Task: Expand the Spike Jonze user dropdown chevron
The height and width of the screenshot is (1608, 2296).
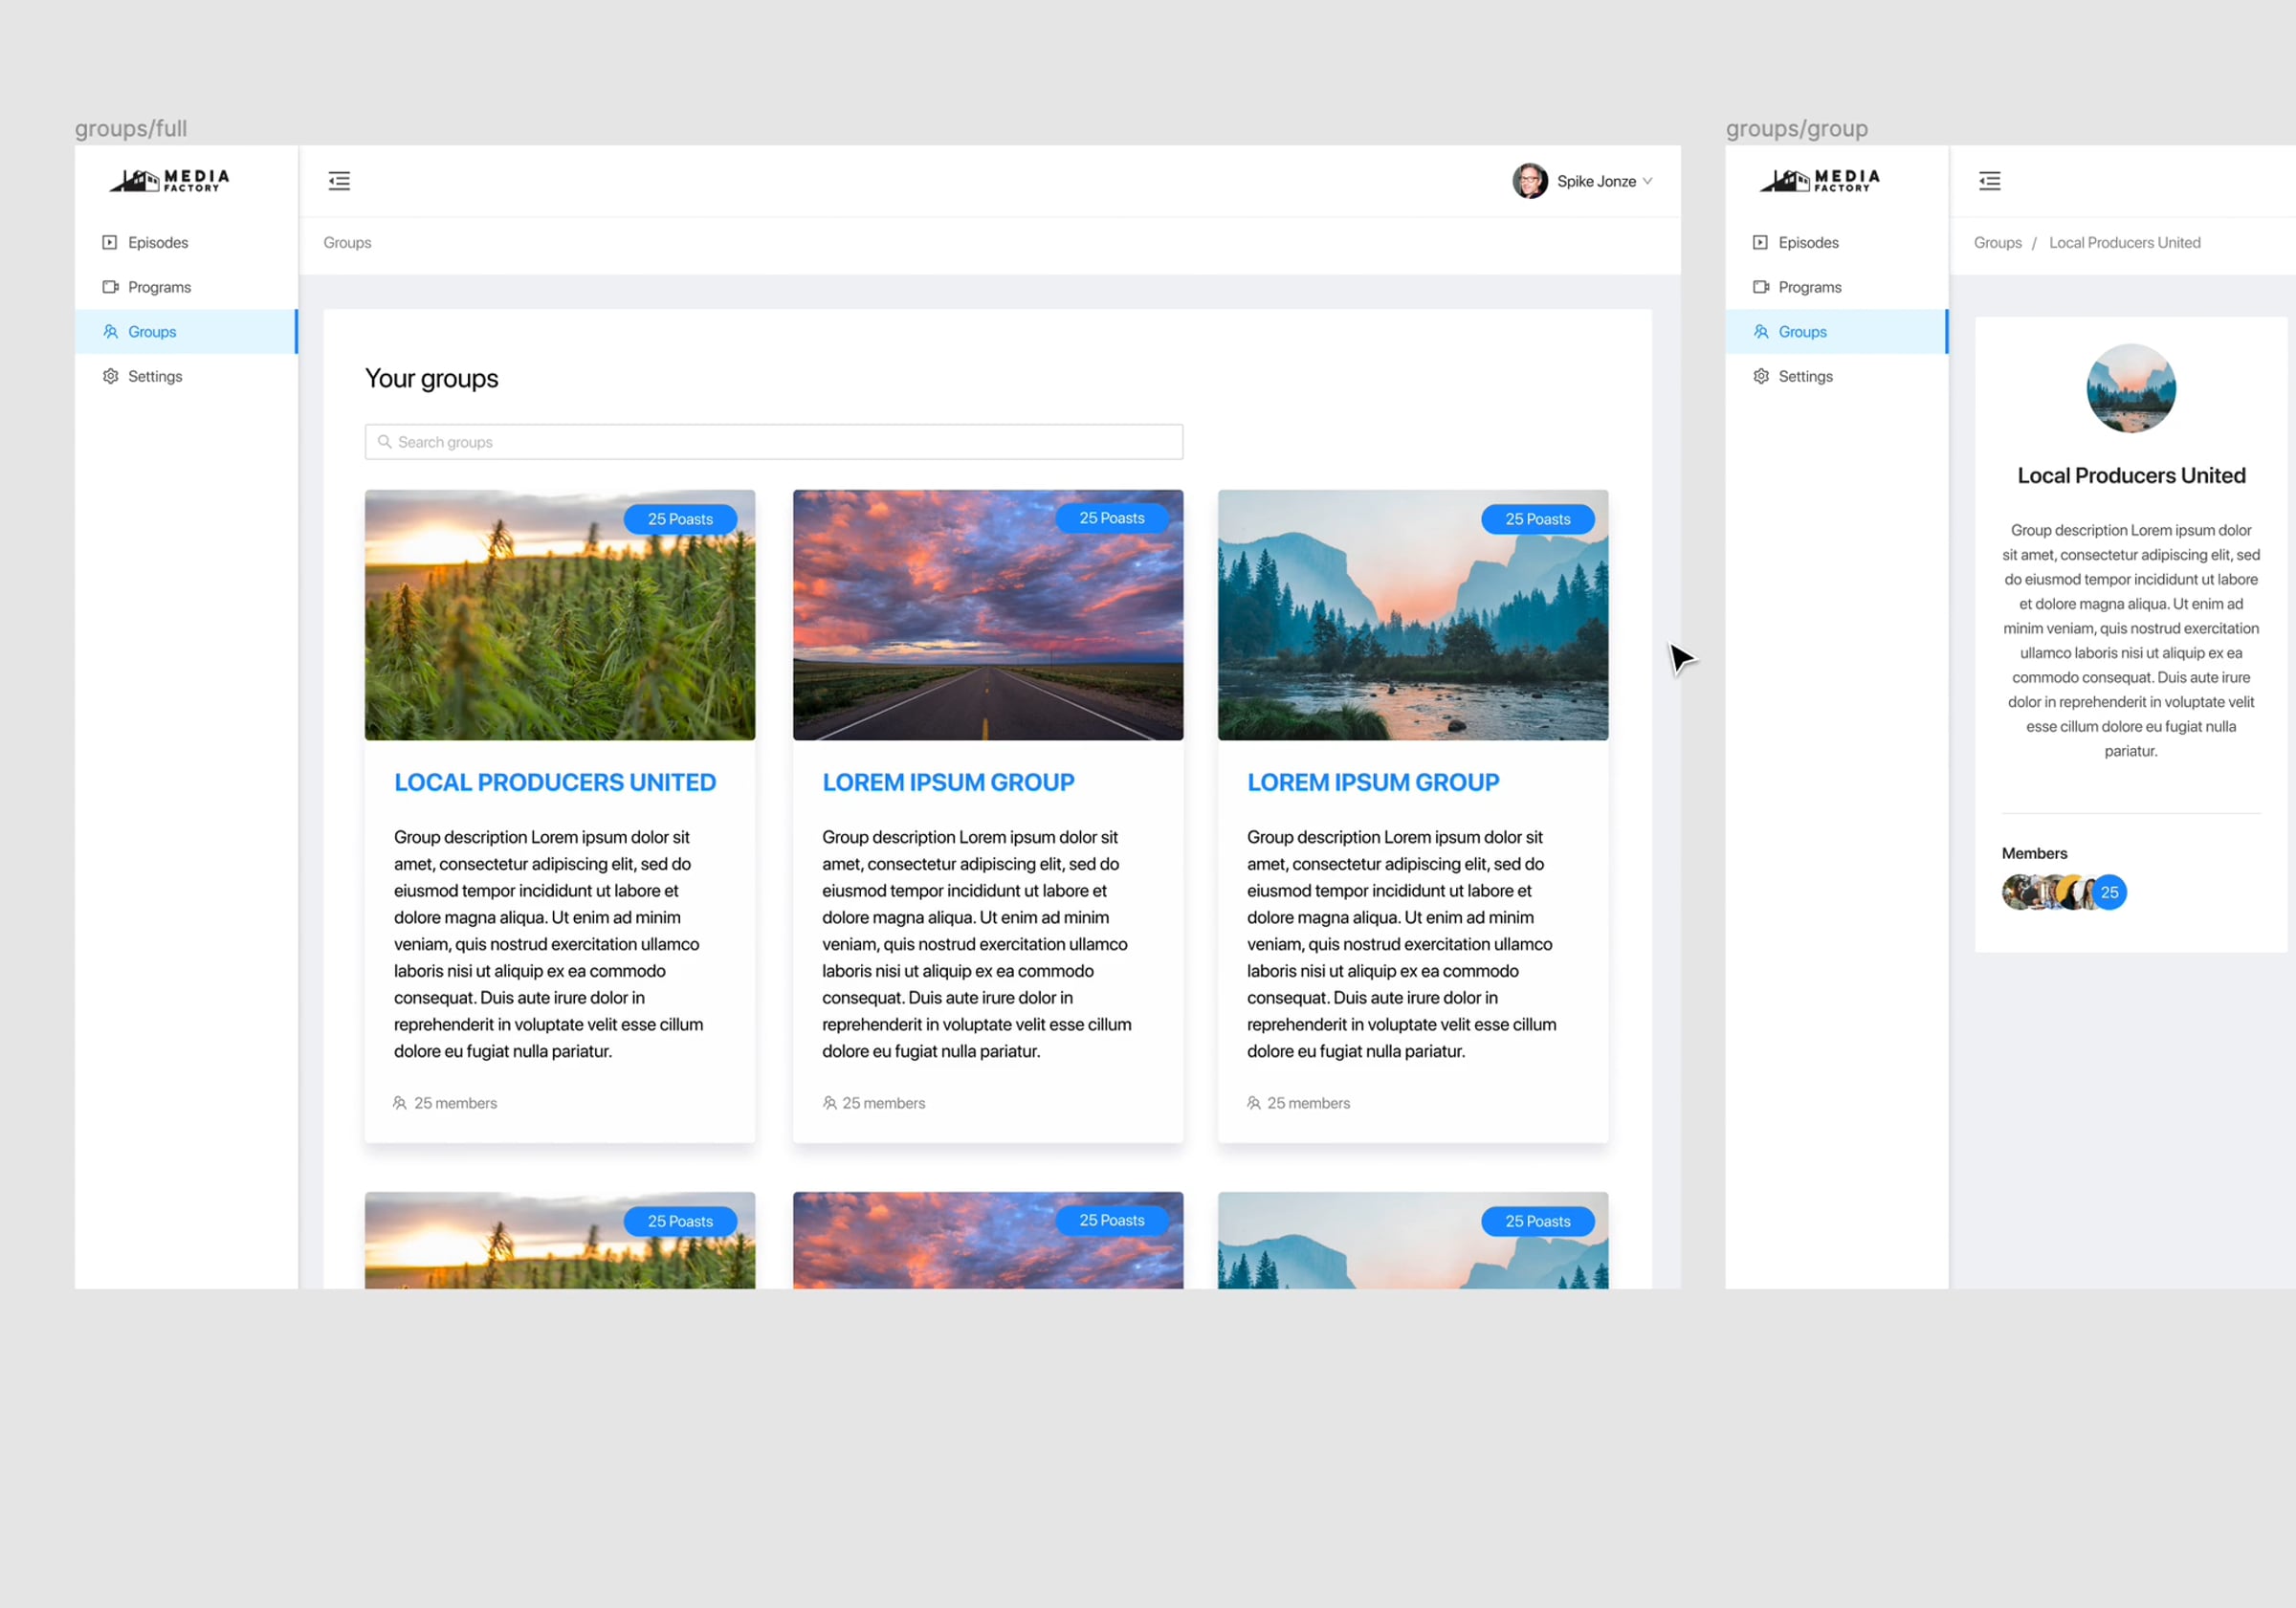Action: [1647, 181]
